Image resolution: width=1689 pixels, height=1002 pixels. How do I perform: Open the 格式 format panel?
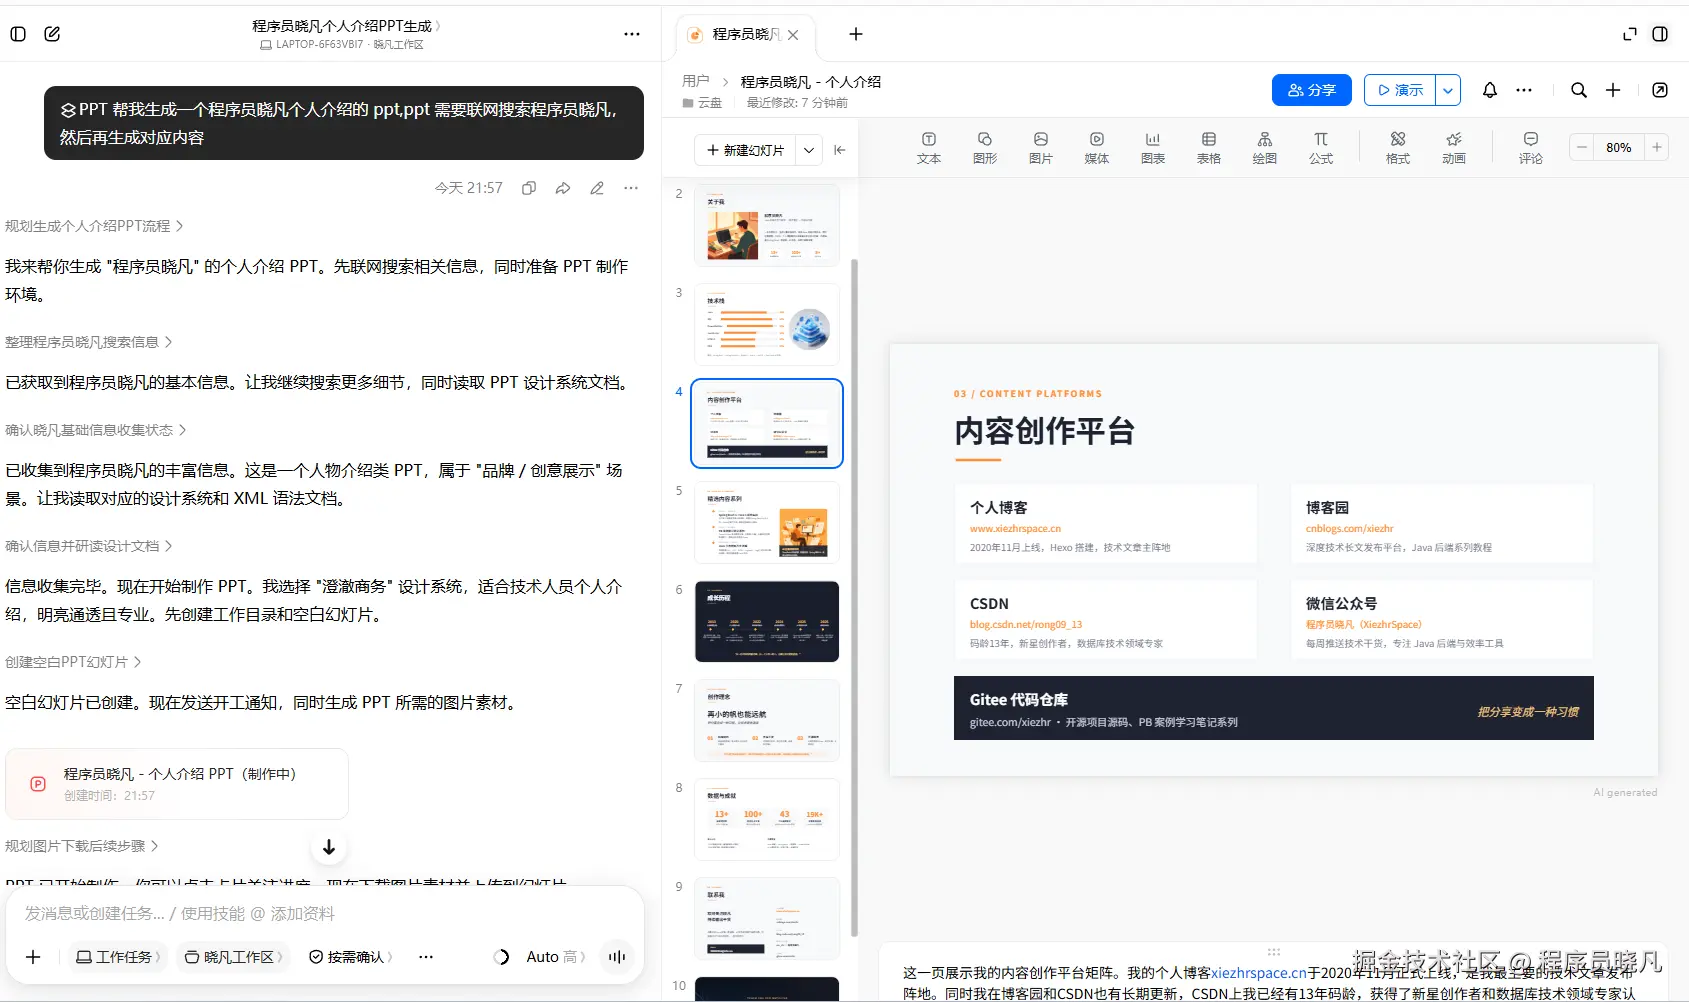[1398, 148]
